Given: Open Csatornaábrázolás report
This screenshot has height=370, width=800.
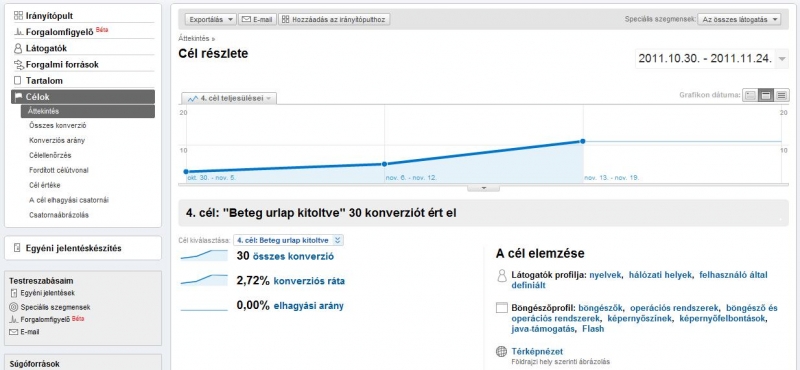Looking at the screenshot, I should [59, 215].
